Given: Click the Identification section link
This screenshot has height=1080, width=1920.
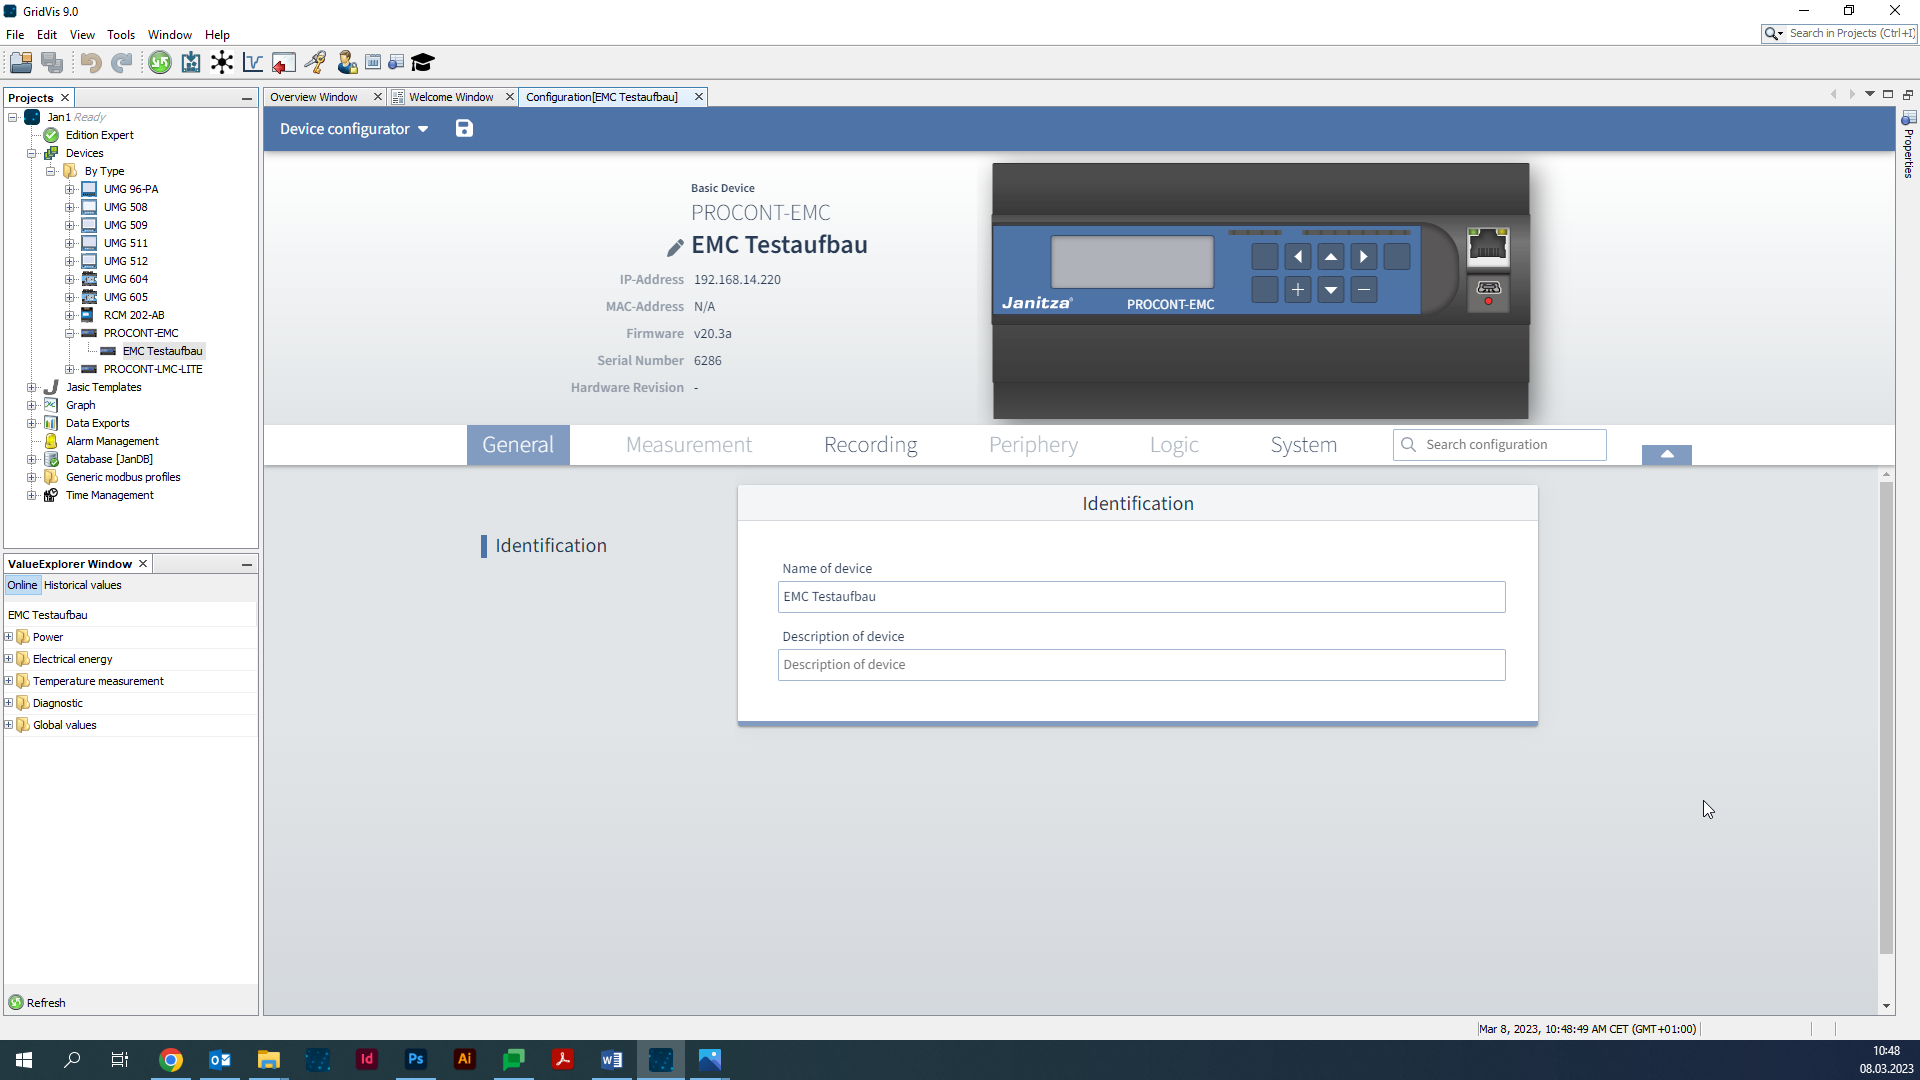Looking at the screenshot, I should tap(551, 546).
